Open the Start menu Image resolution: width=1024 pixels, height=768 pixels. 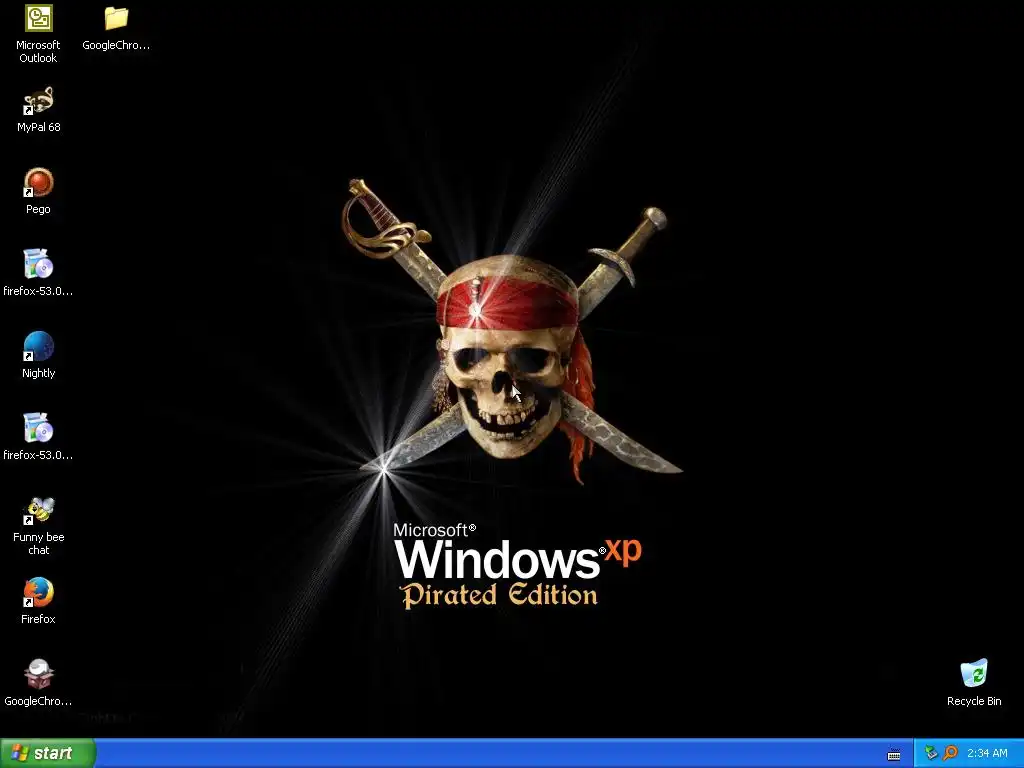[48, 753]
